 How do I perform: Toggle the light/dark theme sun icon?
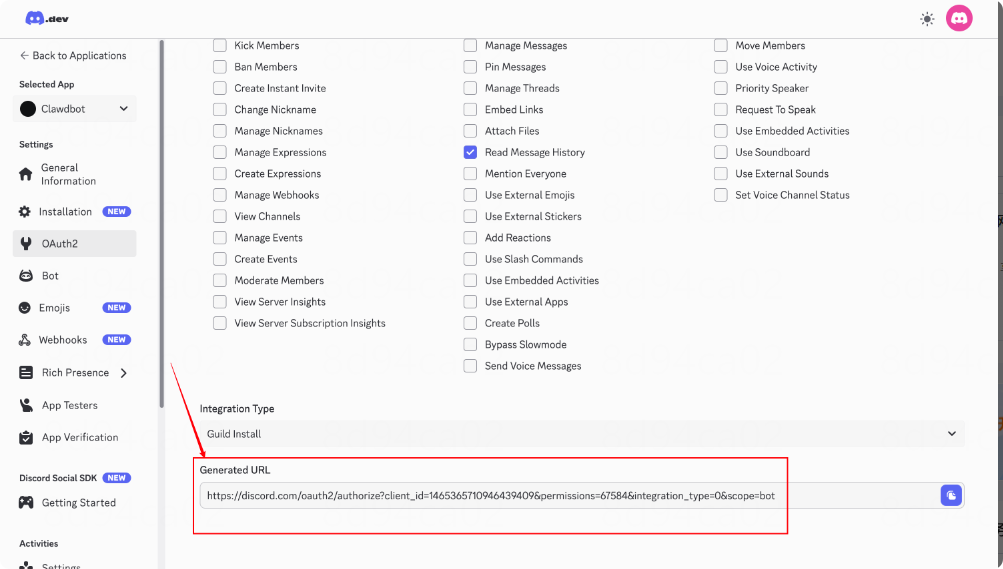tap(927, 19)
